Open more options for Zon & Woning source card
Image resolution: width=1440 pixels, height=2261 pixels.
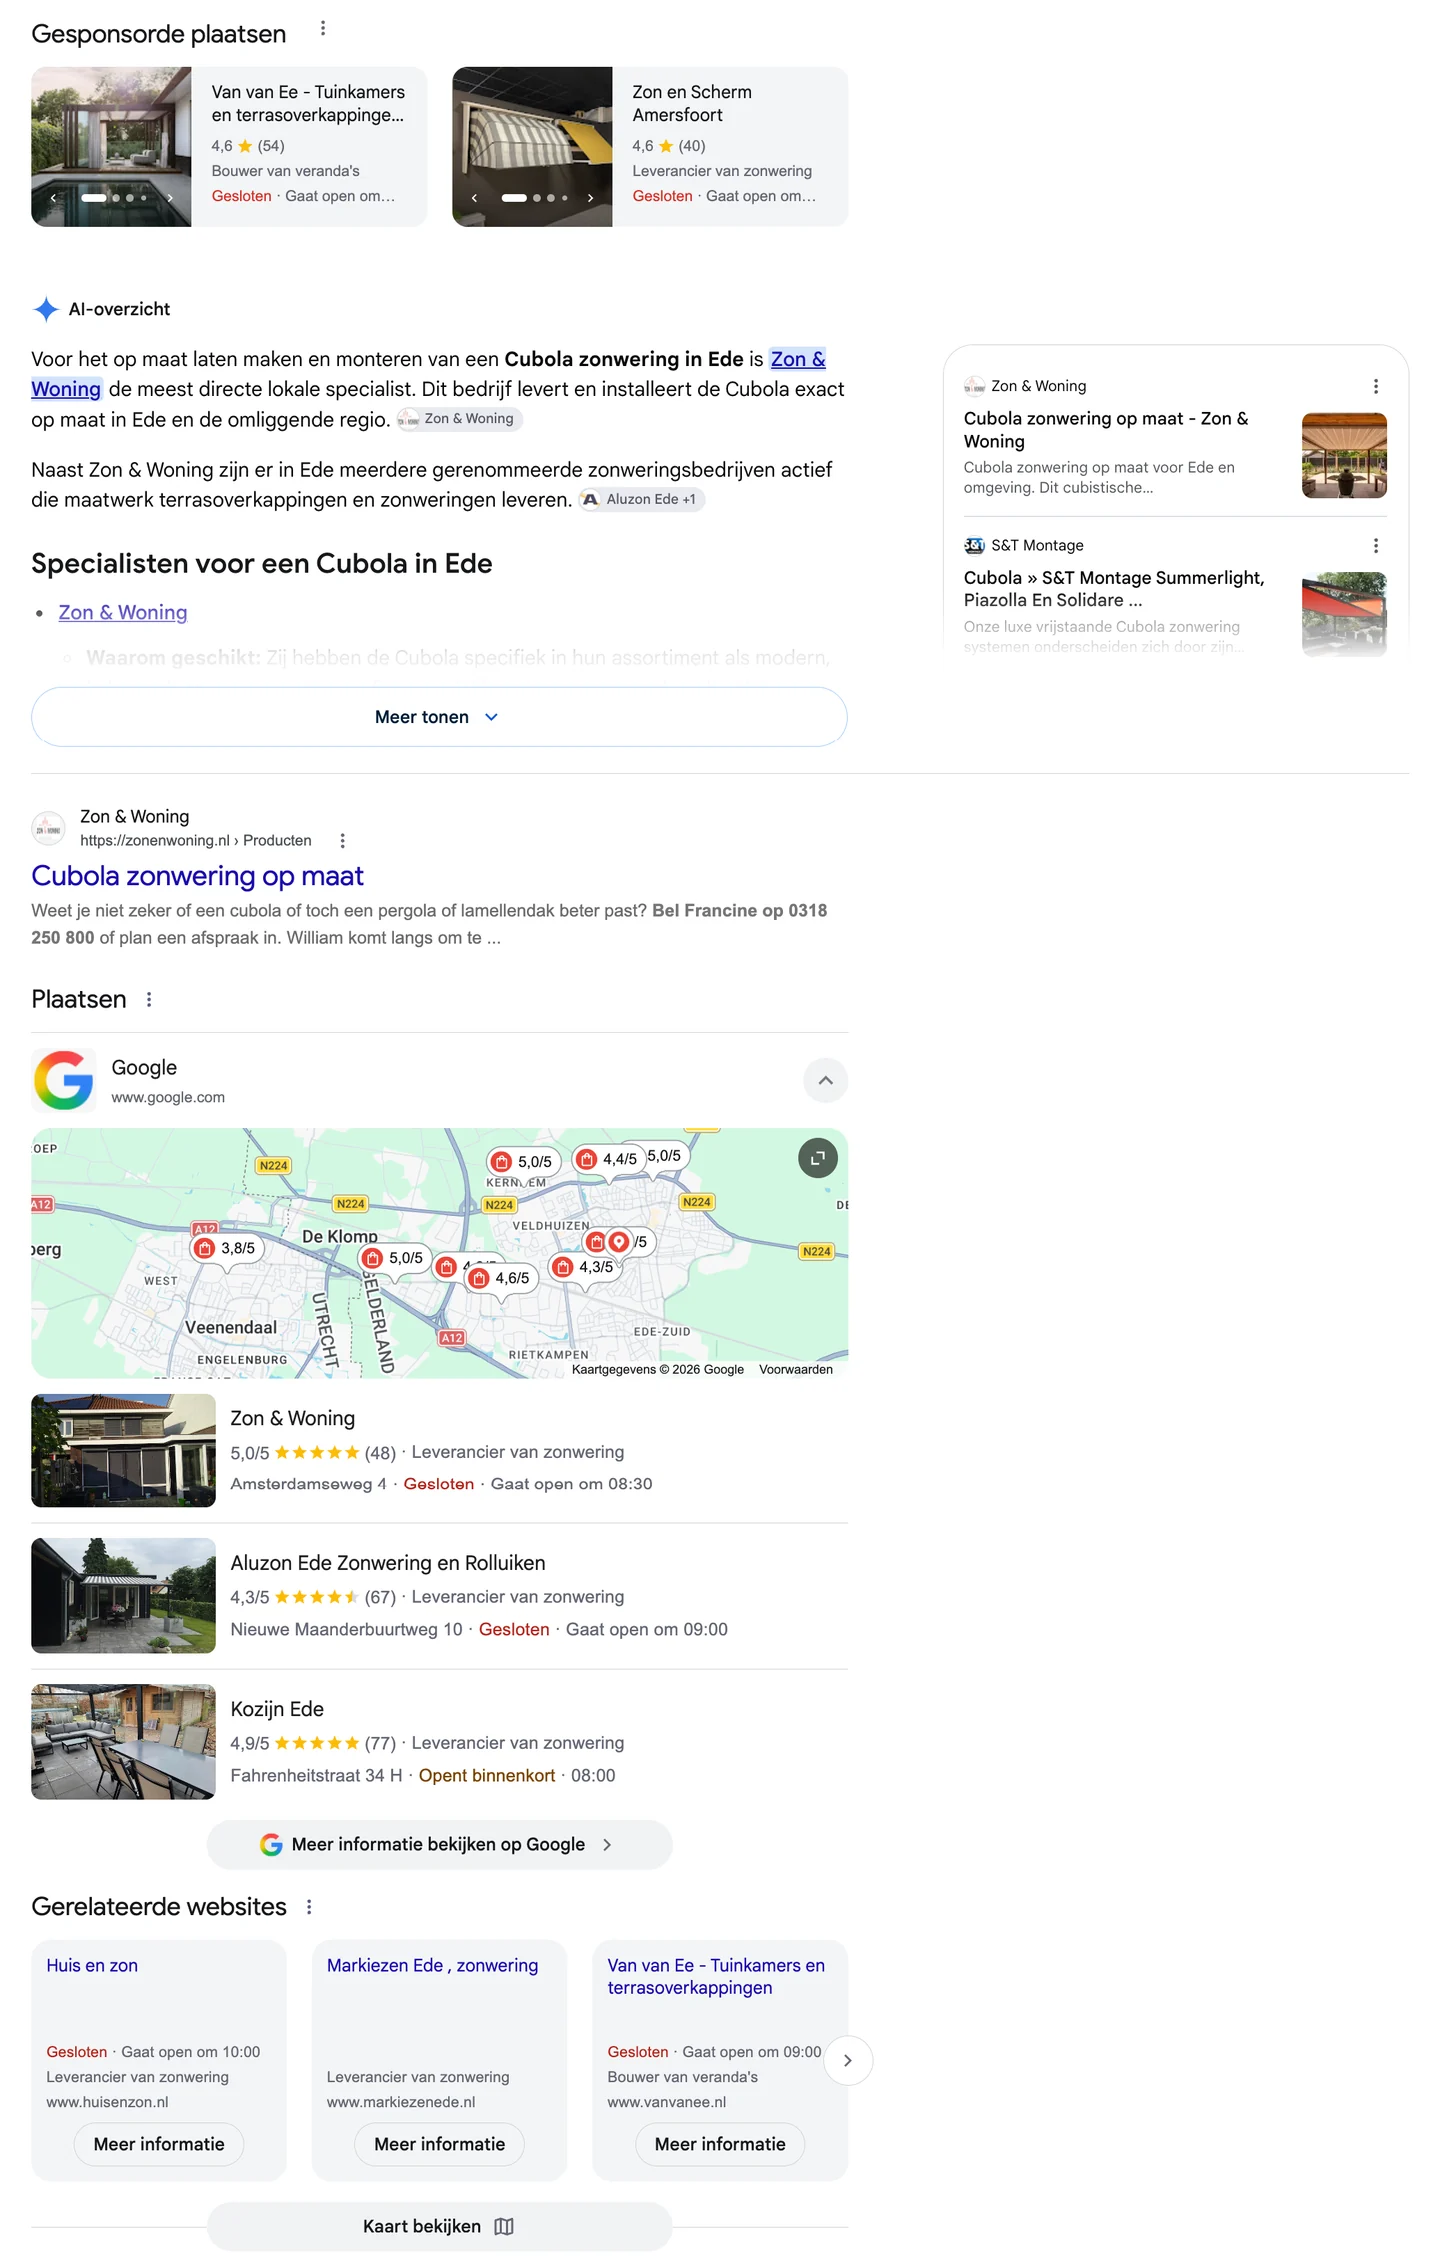1376,386
